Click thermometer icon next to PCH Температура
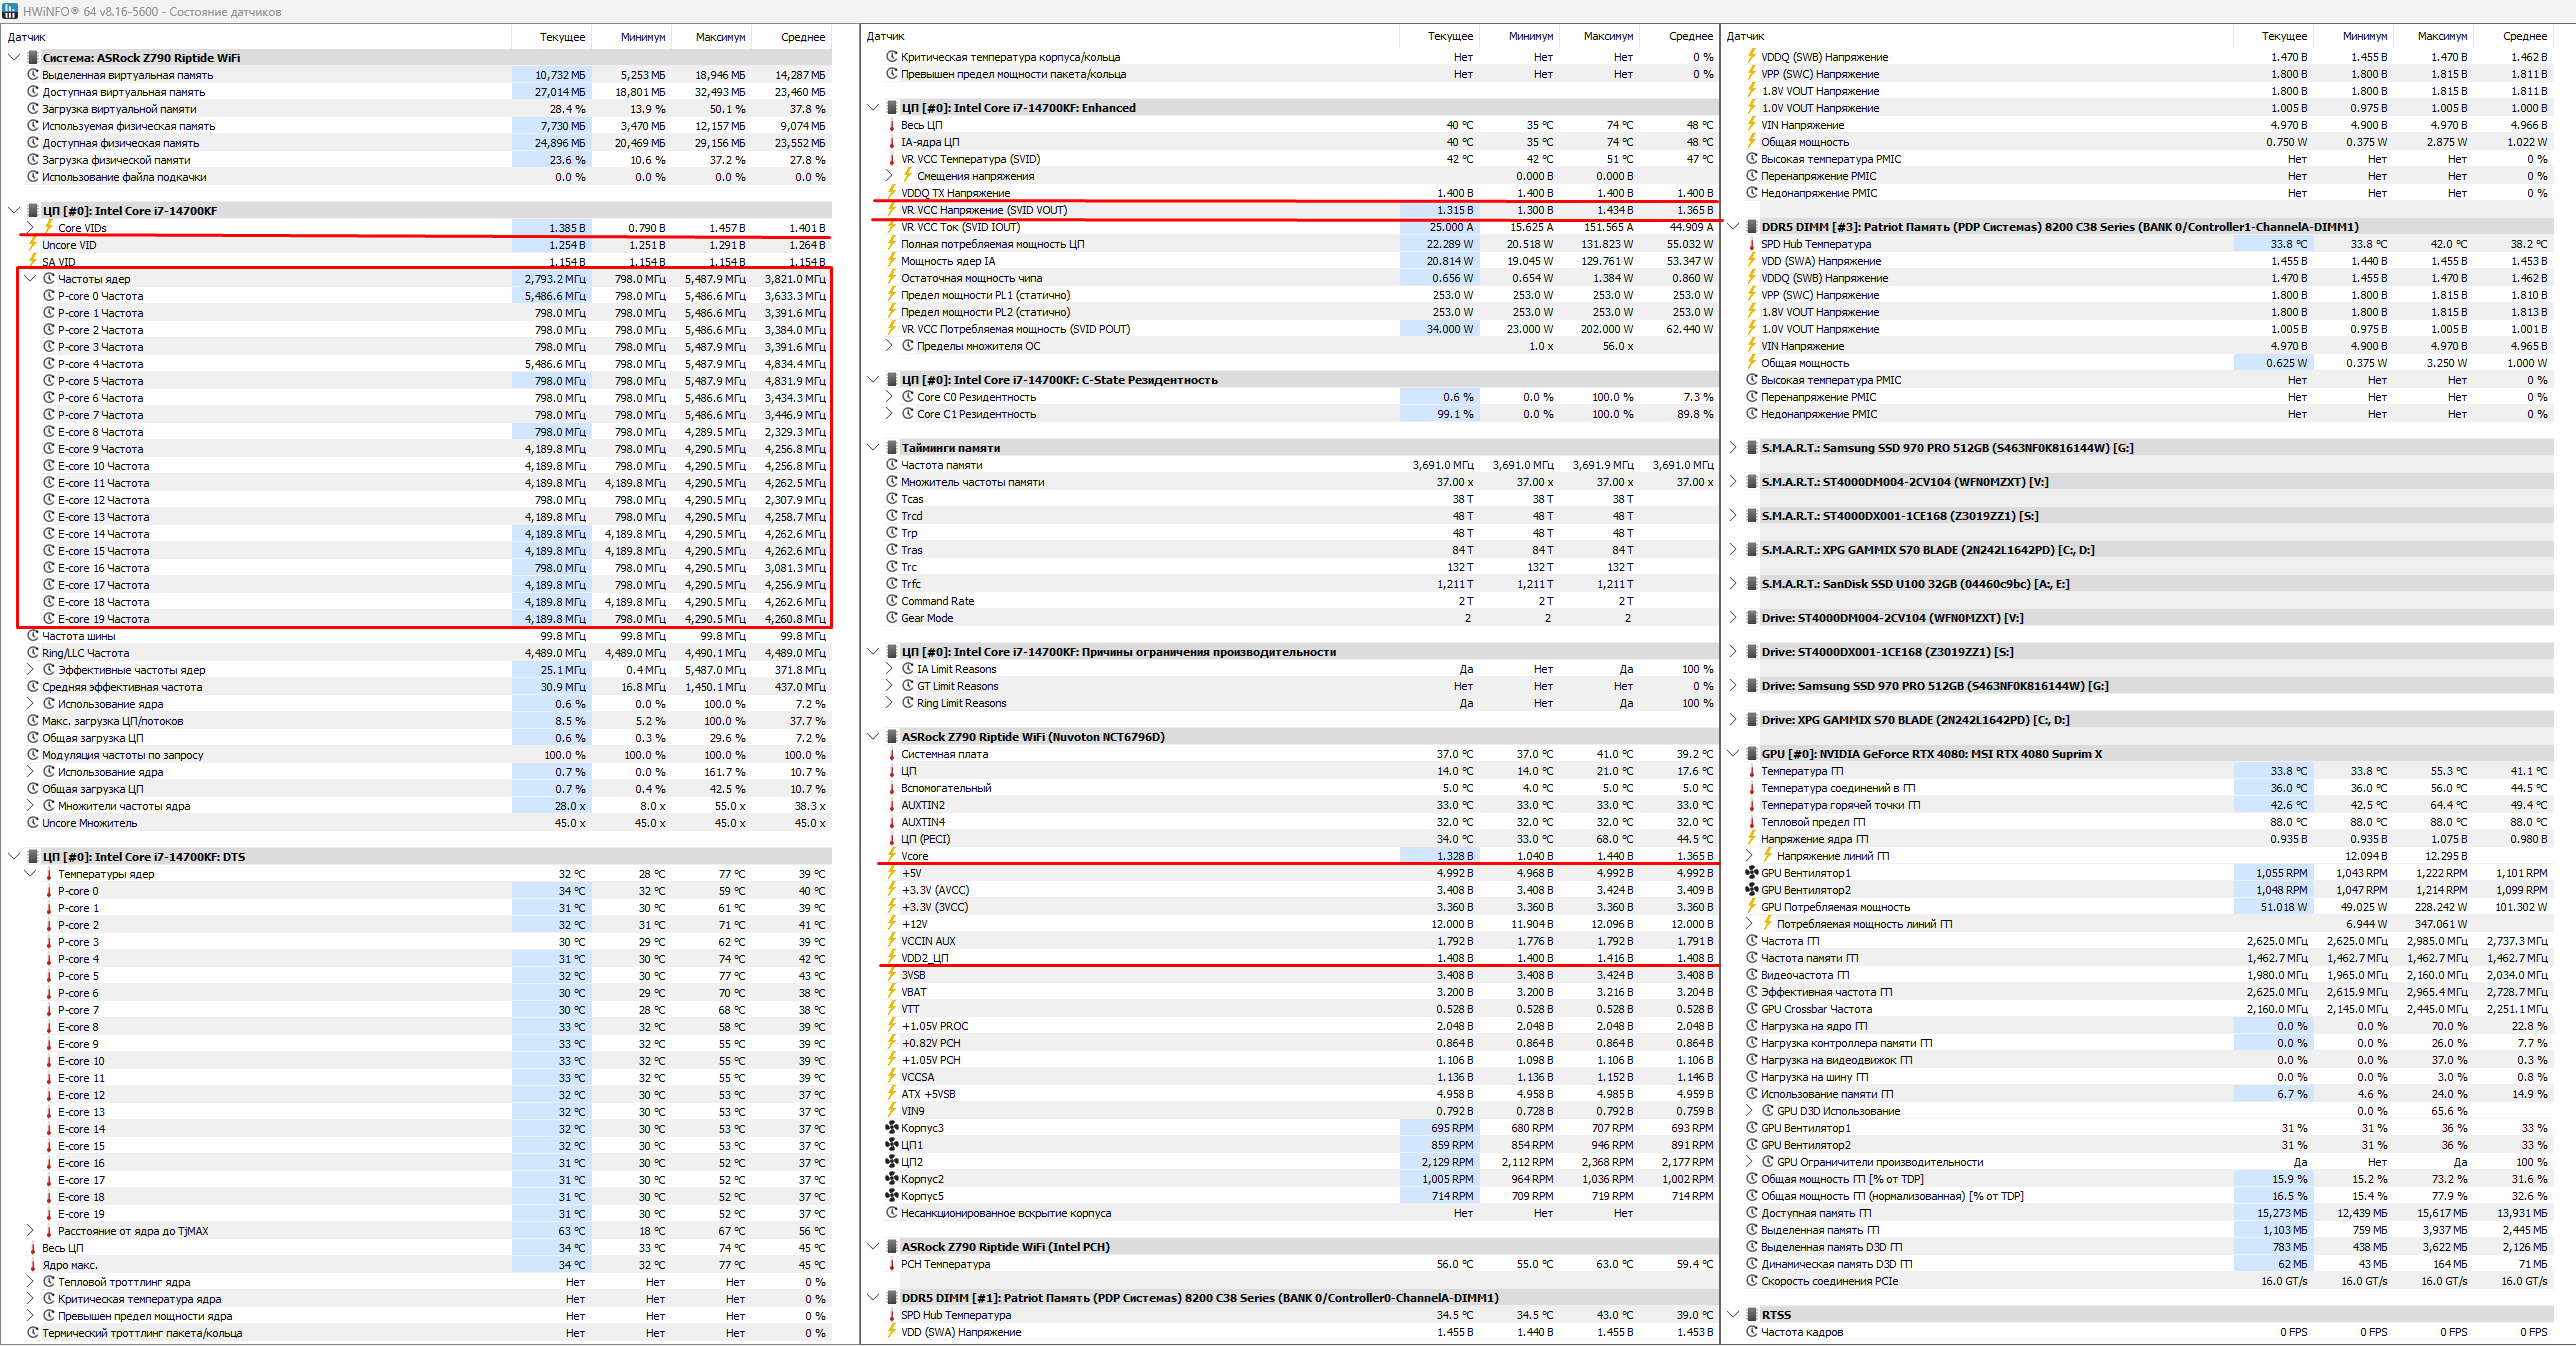The width and height of the screenshot is (2576, 1346). tap(891, 1265)
